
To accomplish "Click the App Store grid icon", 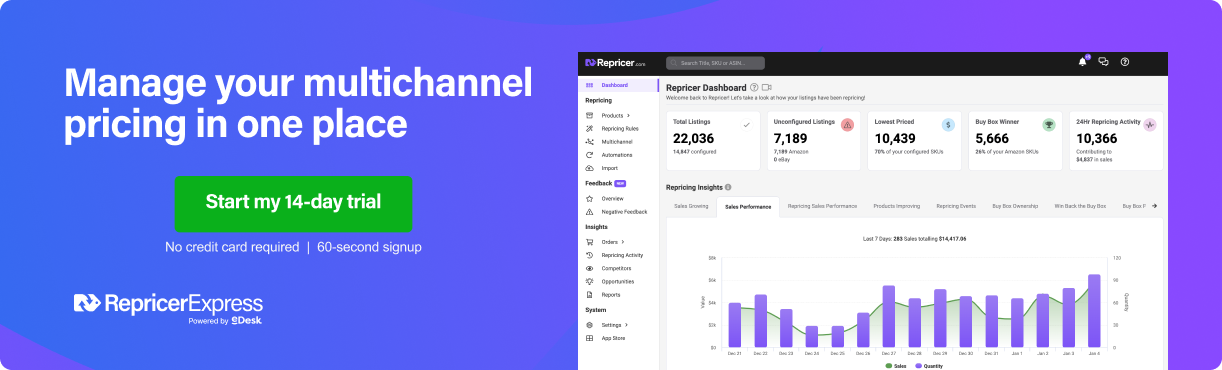I will (589, 338).
